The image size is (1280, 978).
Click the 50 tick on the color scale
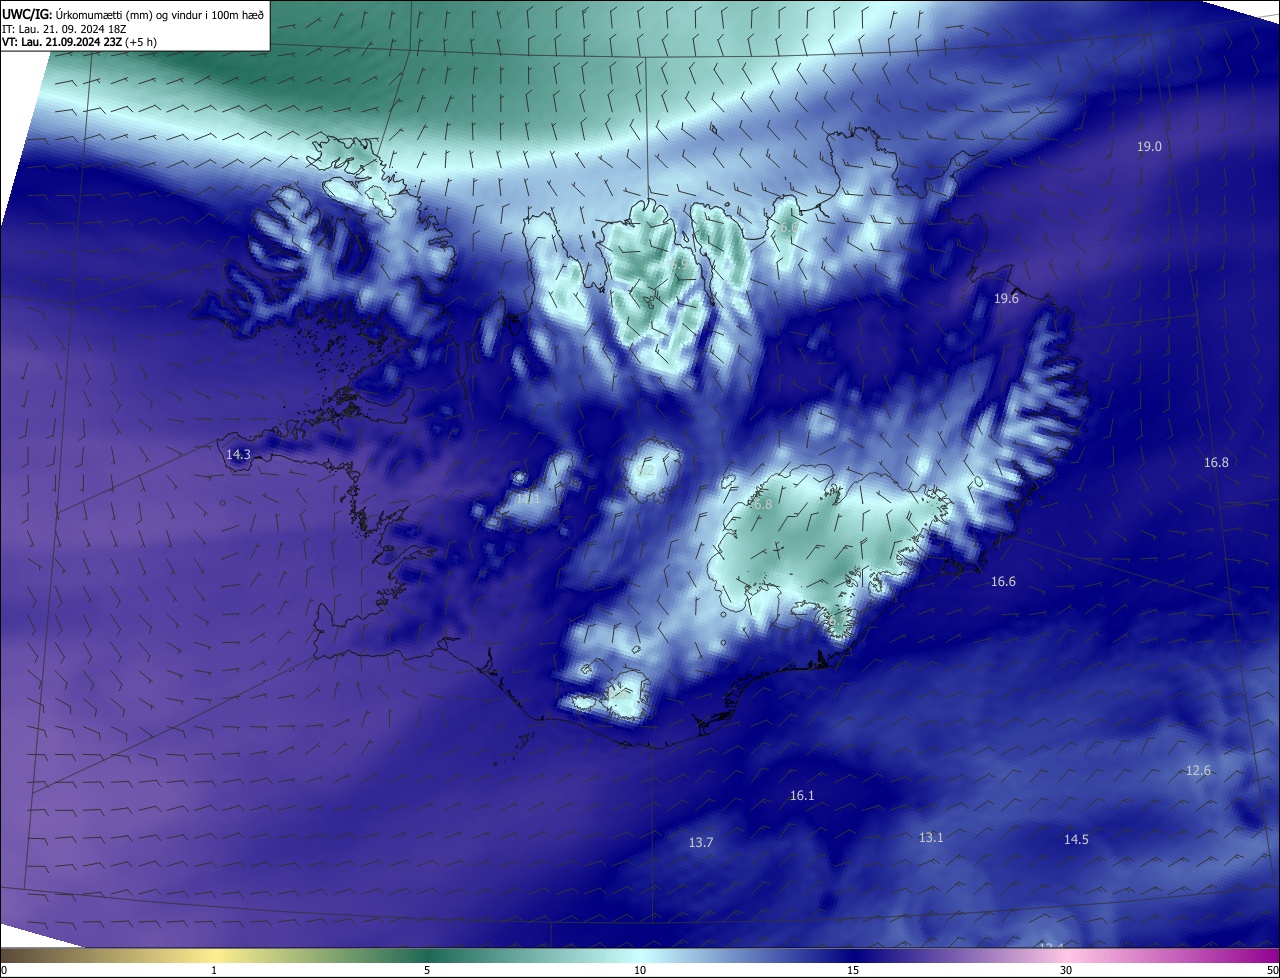point(1272,970)
